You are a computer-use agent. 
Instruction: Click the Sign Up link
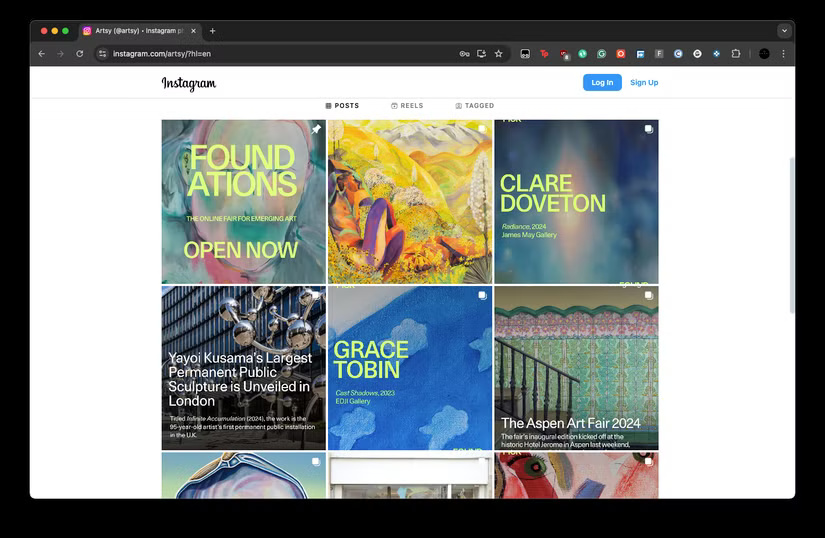click(644, 83)
